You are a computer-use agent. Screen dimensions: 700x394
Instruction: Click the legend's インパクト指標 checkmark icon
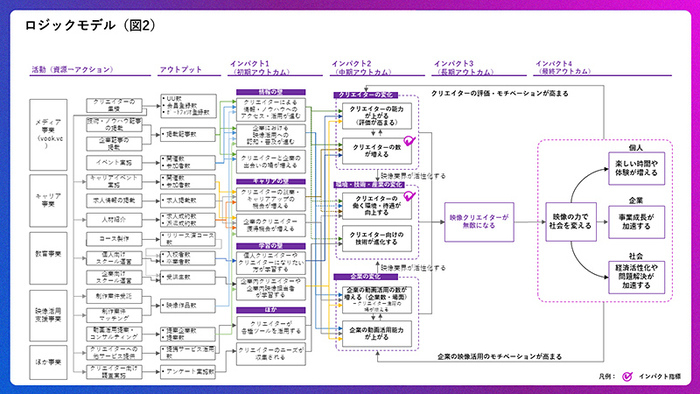pyautogui.click(x=627, y=377)
